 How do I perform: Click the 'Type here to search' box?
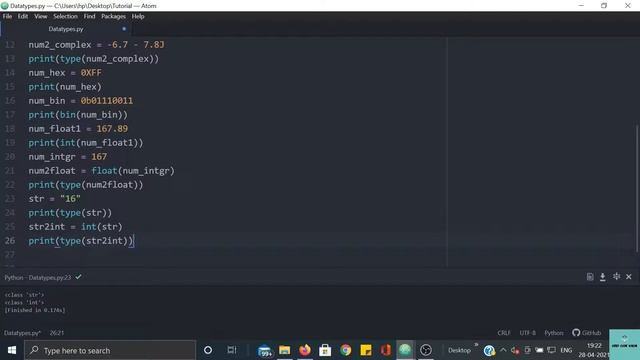click(110, 350)
